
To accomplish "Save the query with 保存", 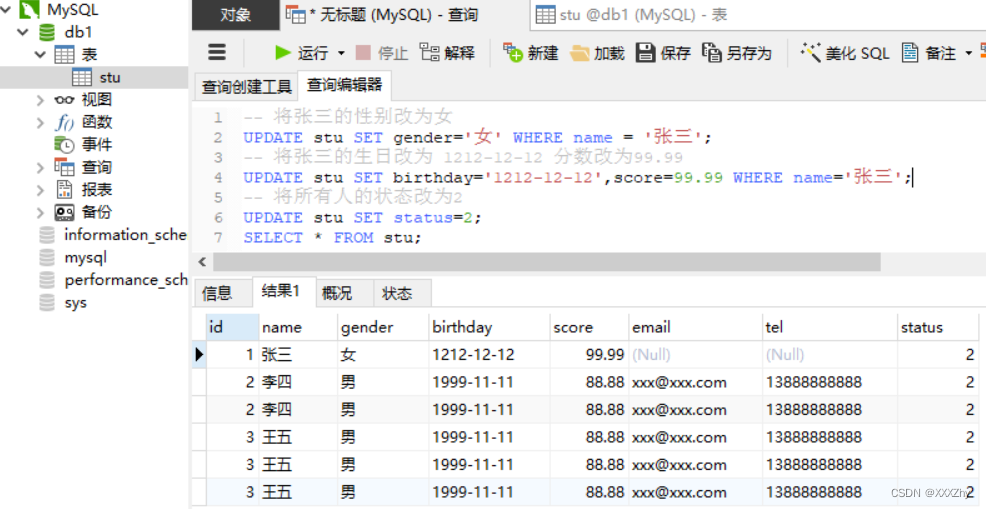I will tap(663, 53).
